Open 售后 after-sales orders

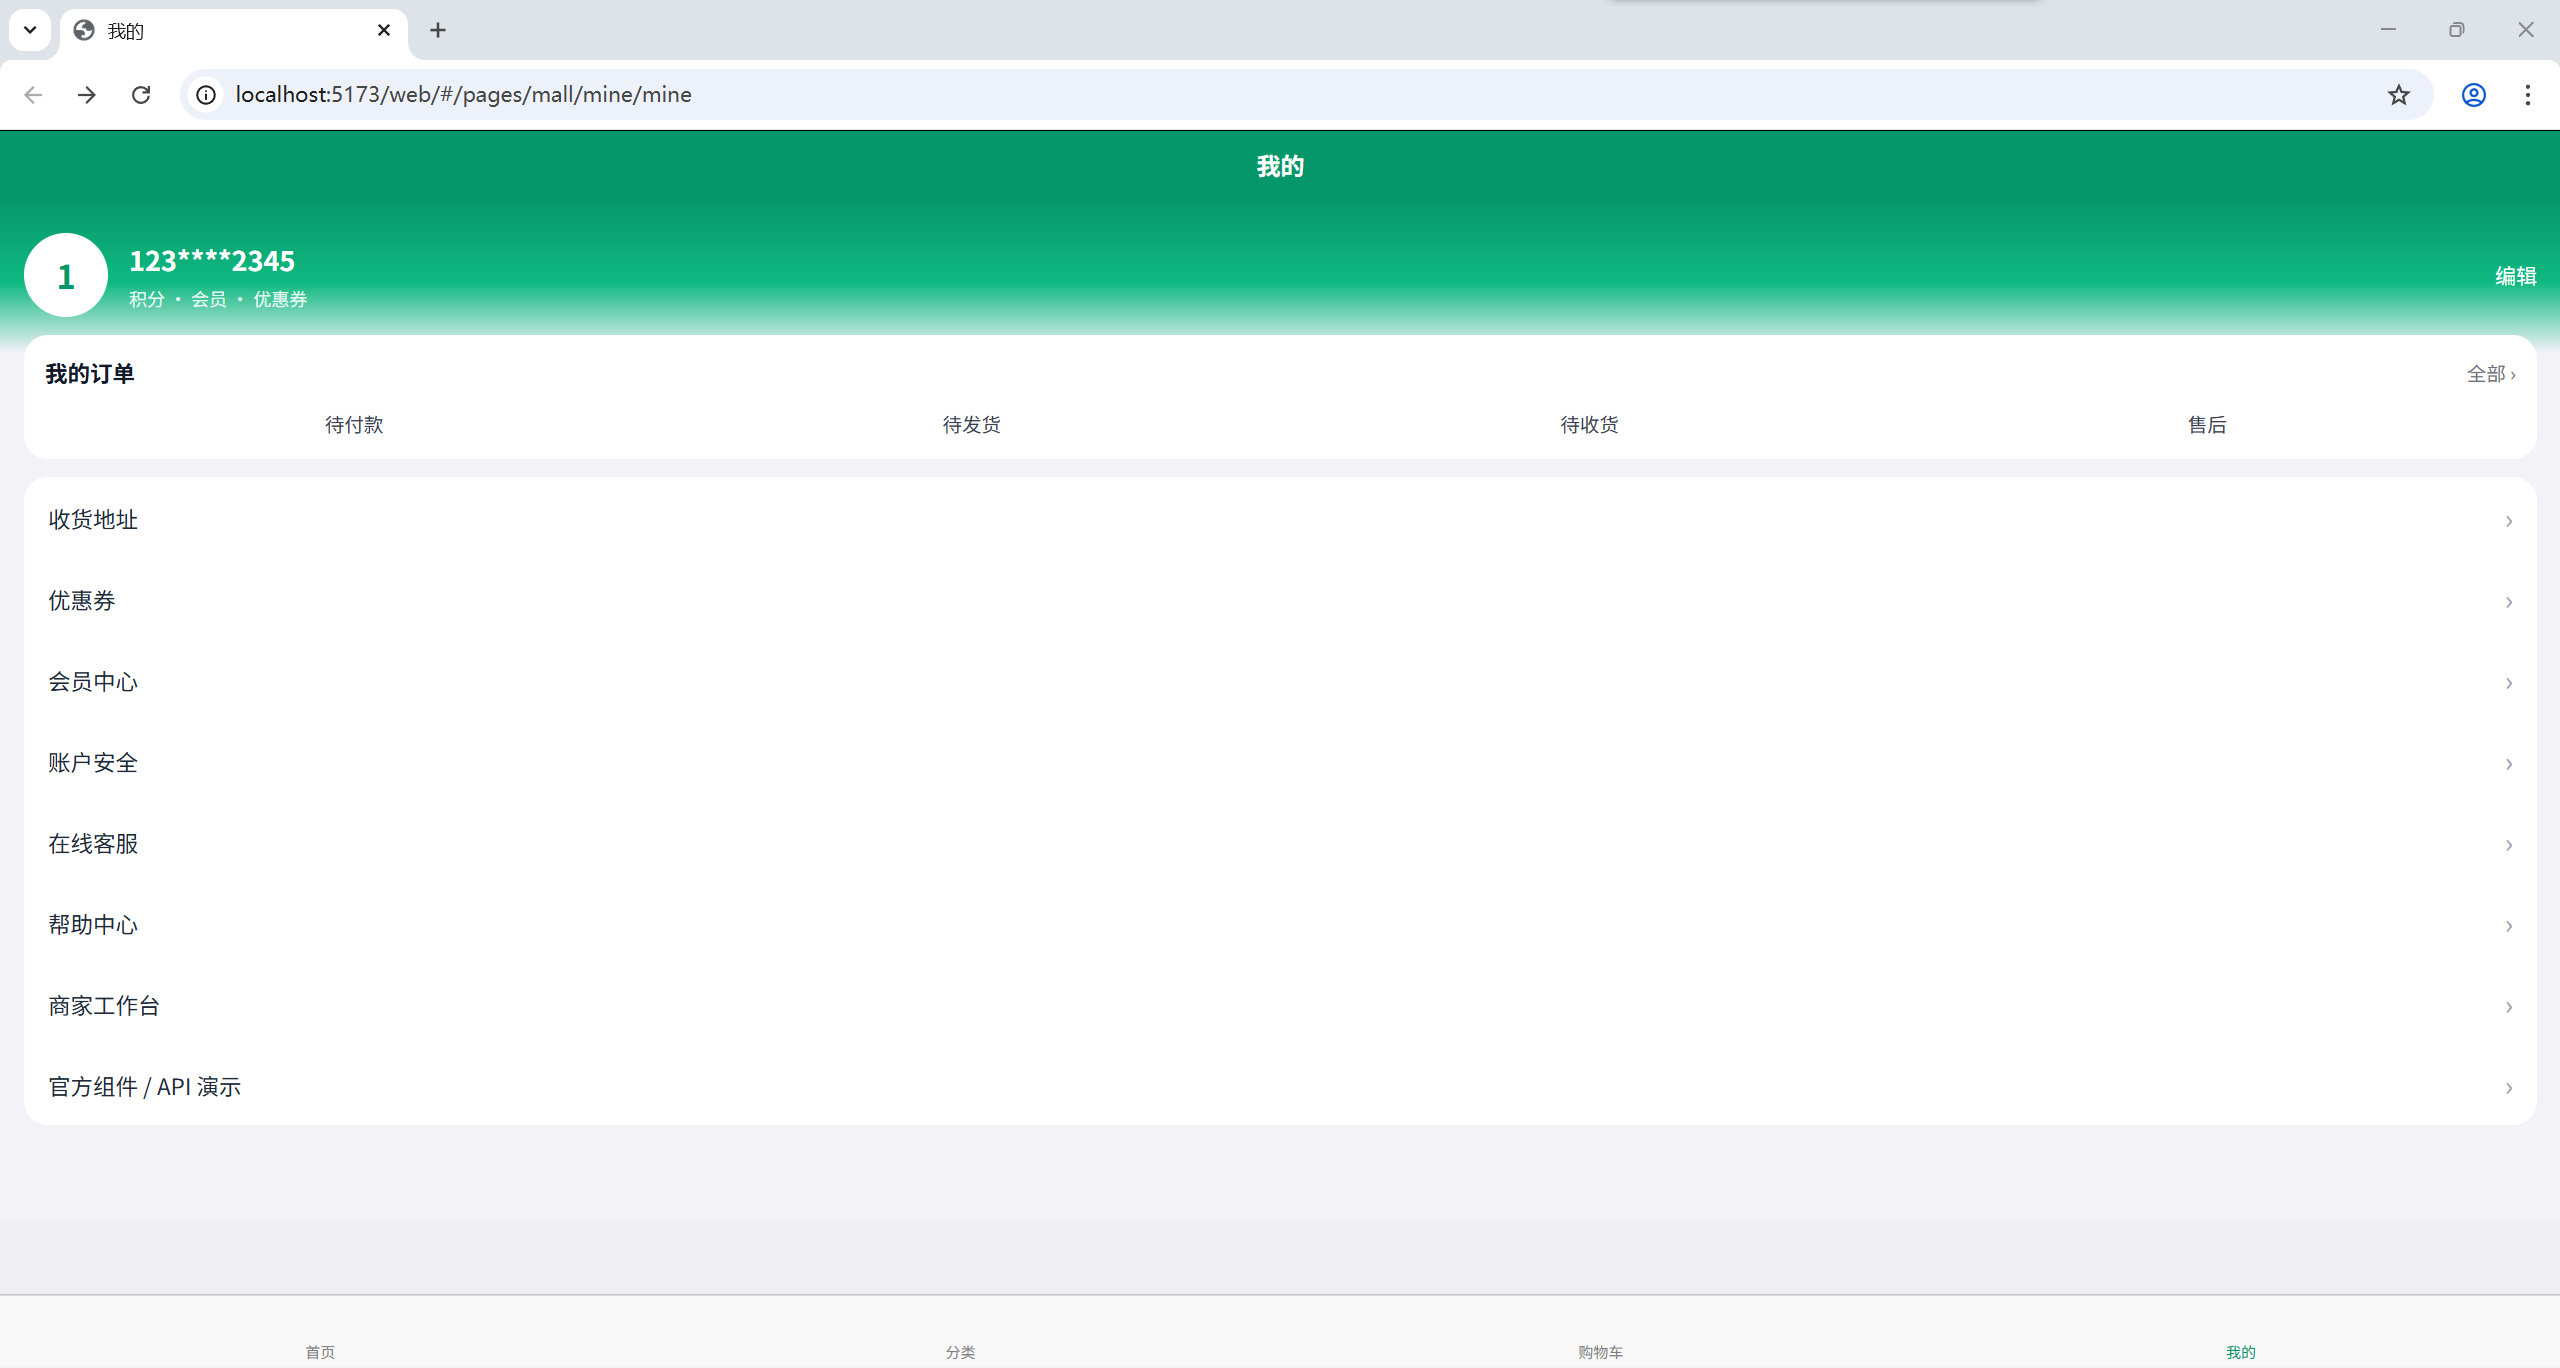[2207, 425]
